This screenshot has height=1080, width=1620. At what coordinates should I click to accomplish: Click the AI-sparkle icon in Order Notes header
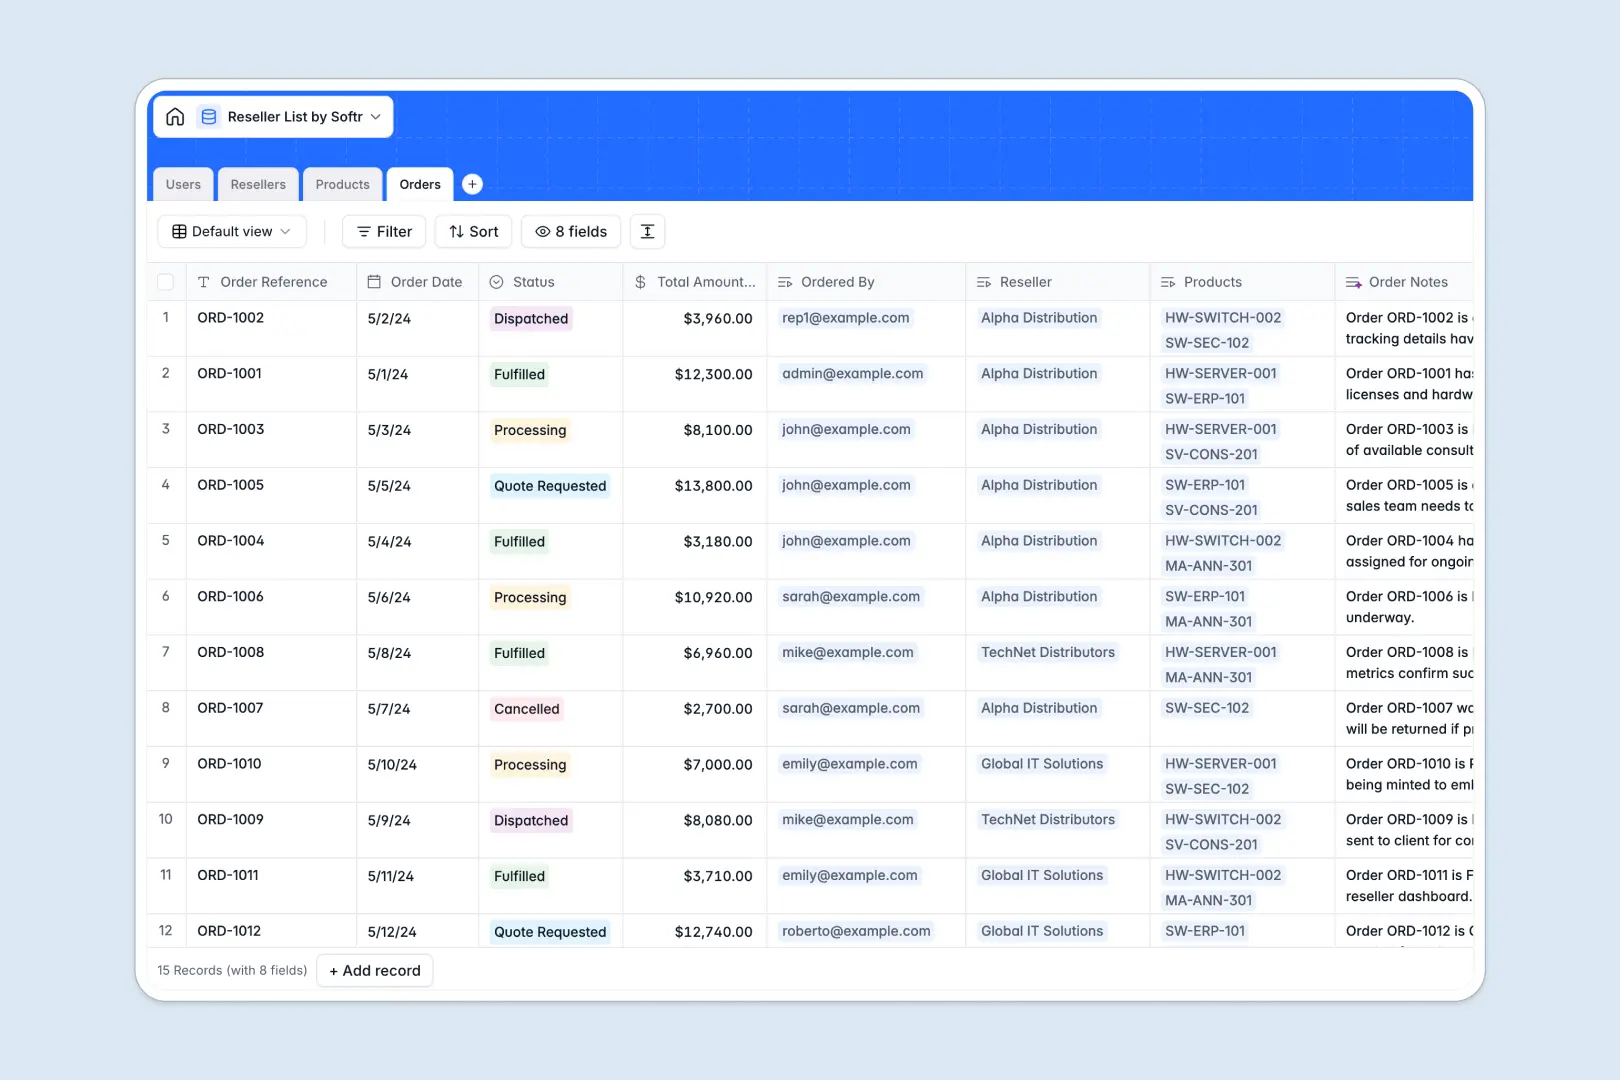pyautogui.click(x=1355, y=281)
